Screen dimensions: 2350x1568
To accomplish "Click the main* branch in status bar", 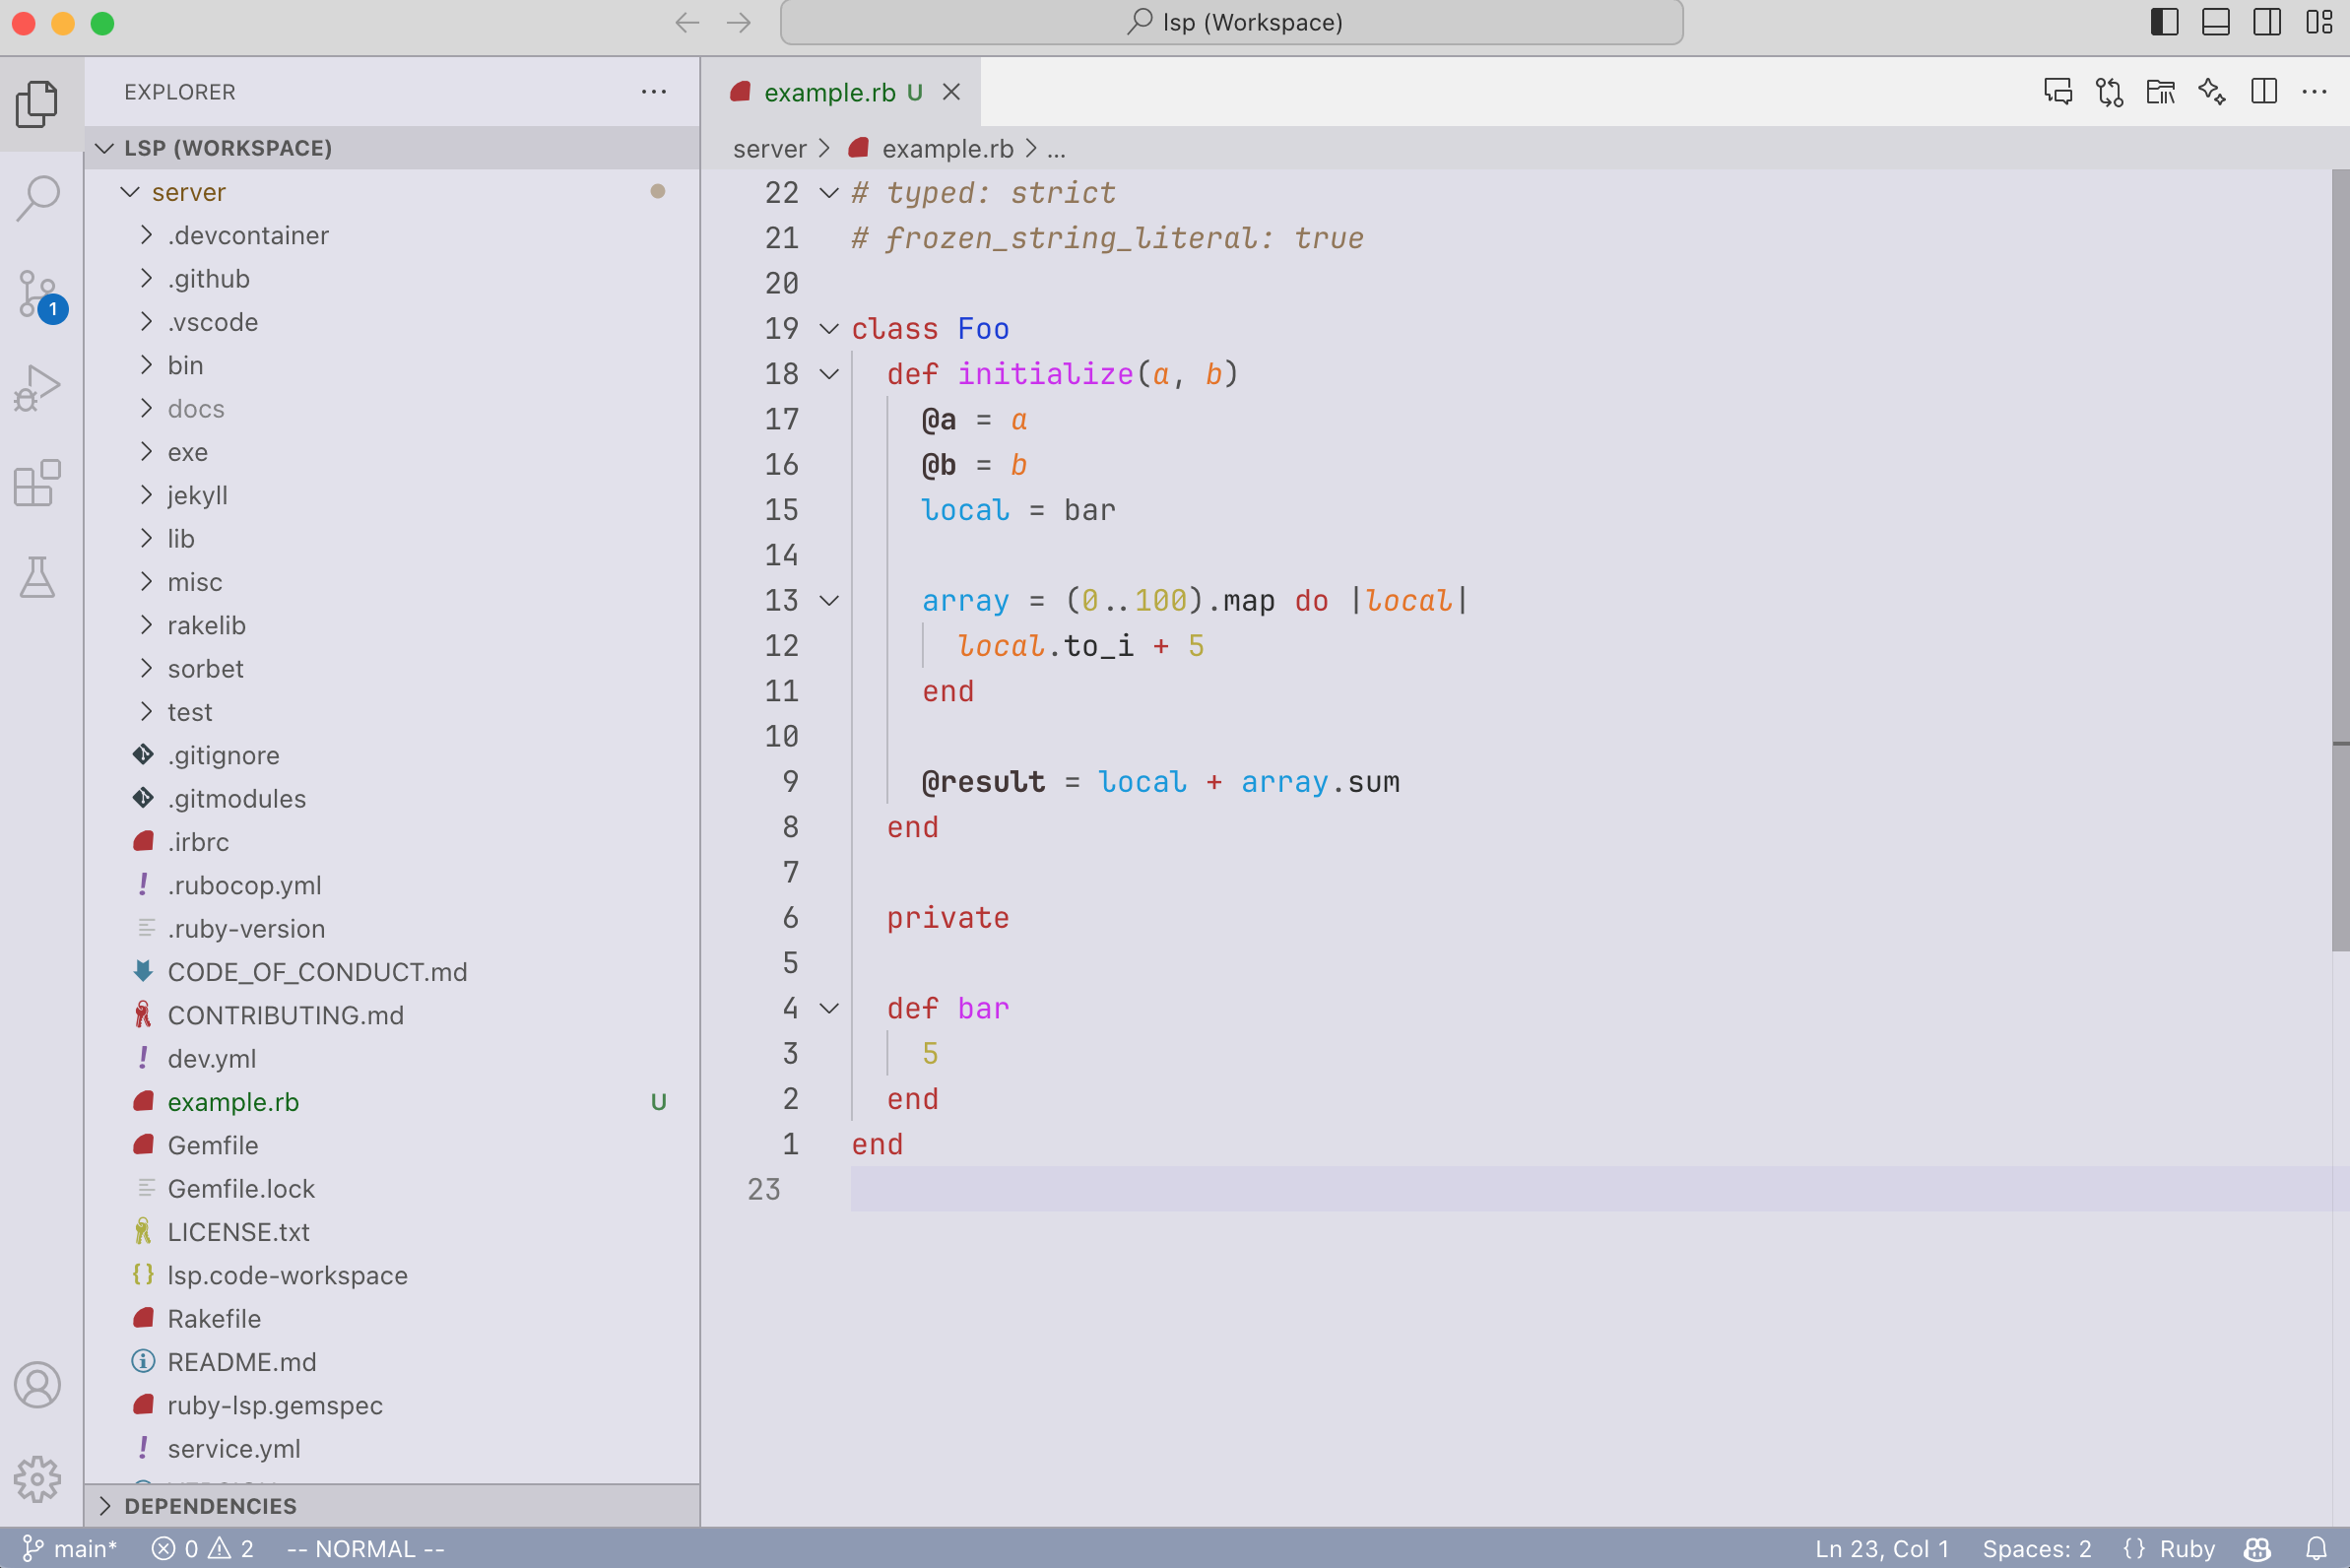I will tap(70, 1549).
